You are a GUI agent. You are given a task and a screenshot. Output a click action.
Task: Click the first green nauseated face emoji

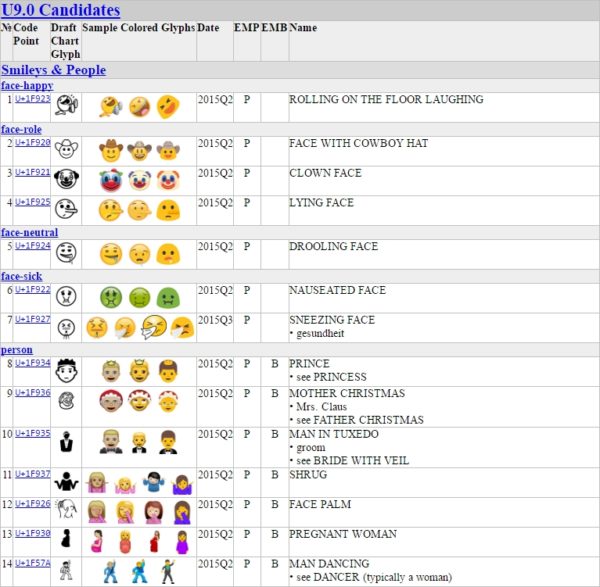pos(111,297)
